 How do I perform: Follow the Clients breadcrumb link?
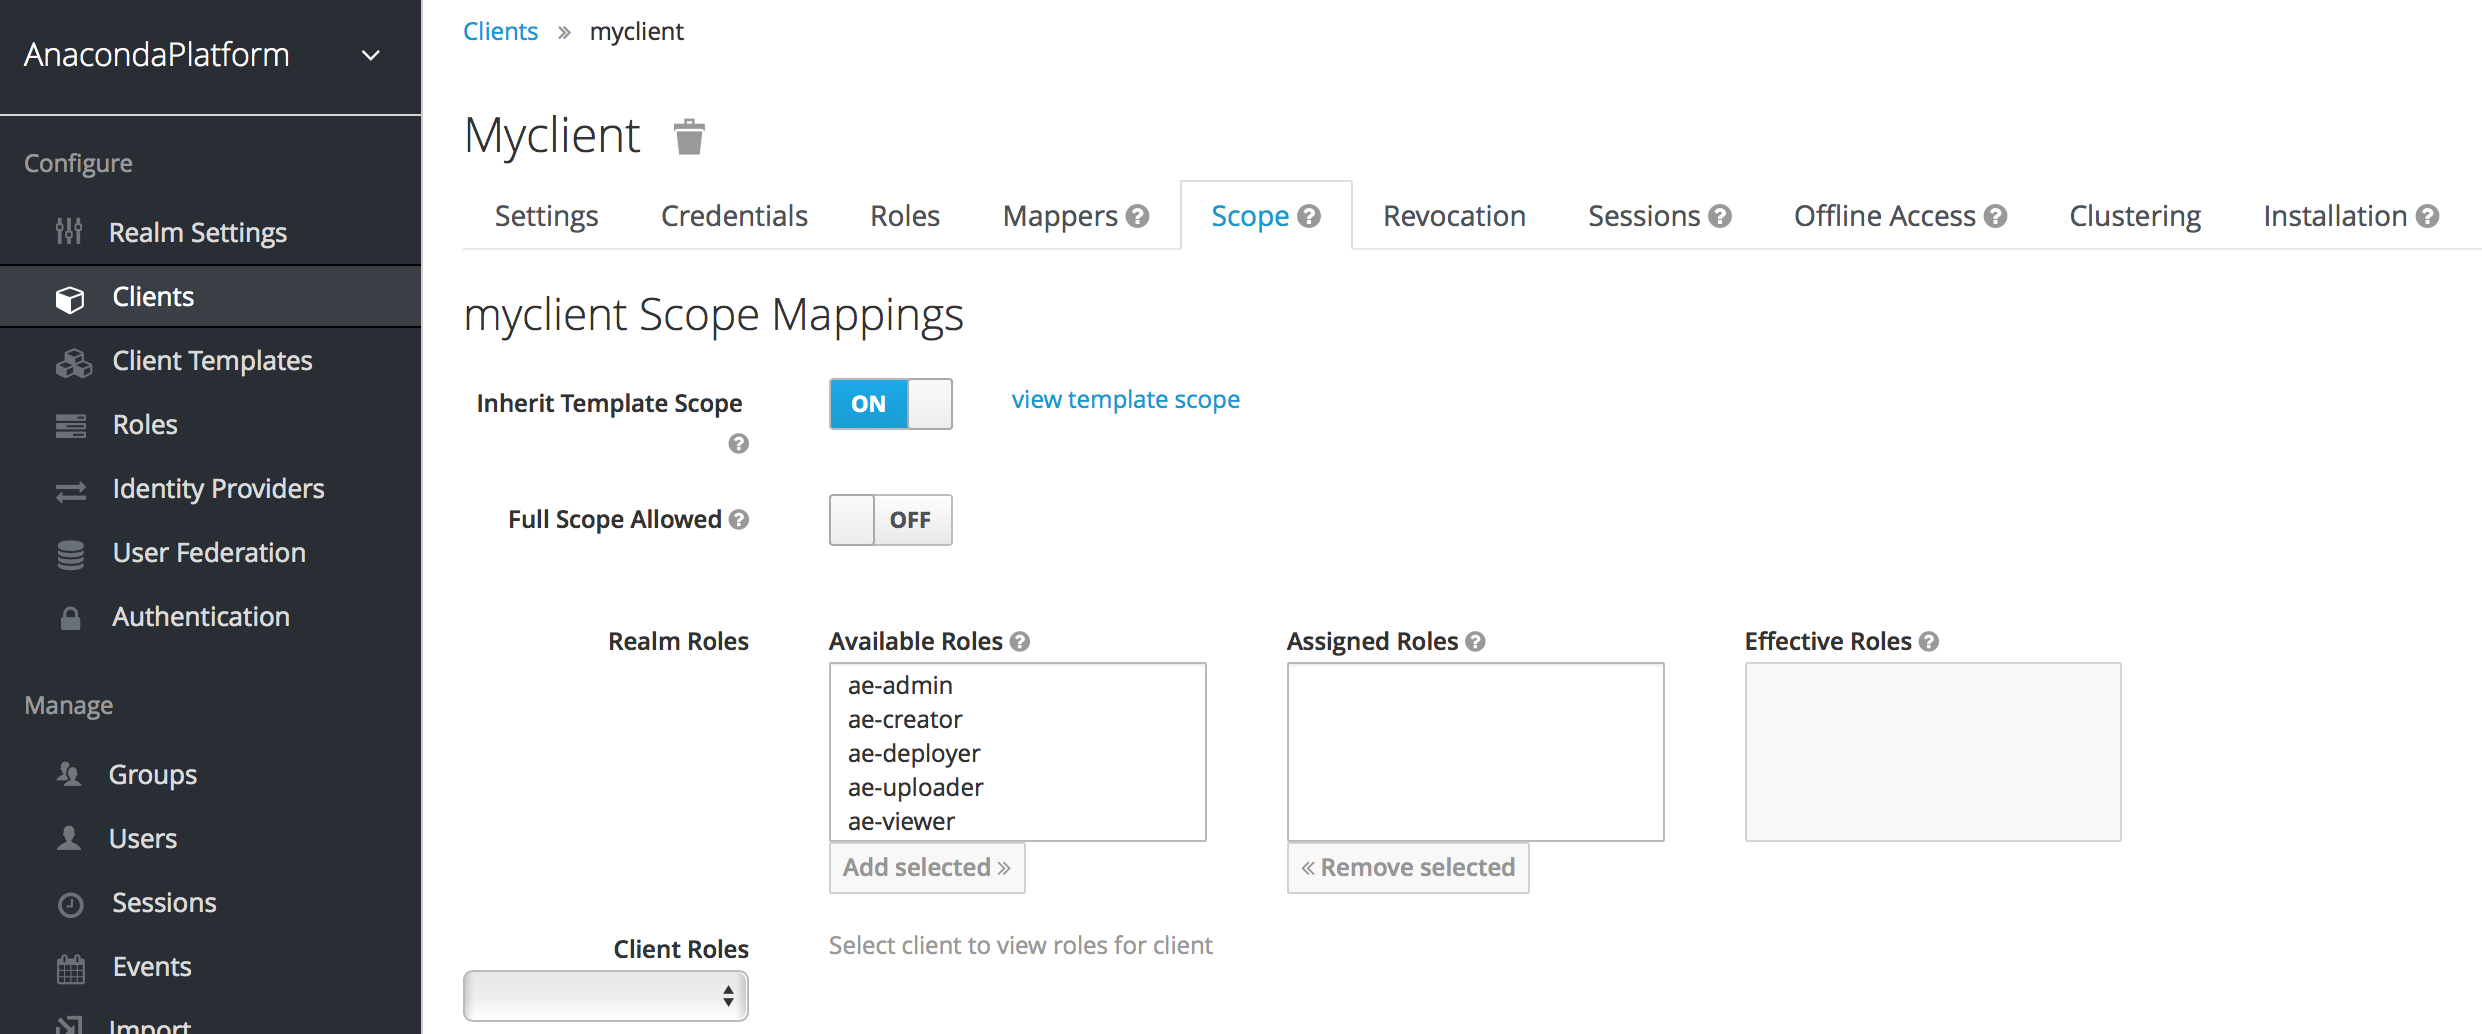(x=500, y=32)
